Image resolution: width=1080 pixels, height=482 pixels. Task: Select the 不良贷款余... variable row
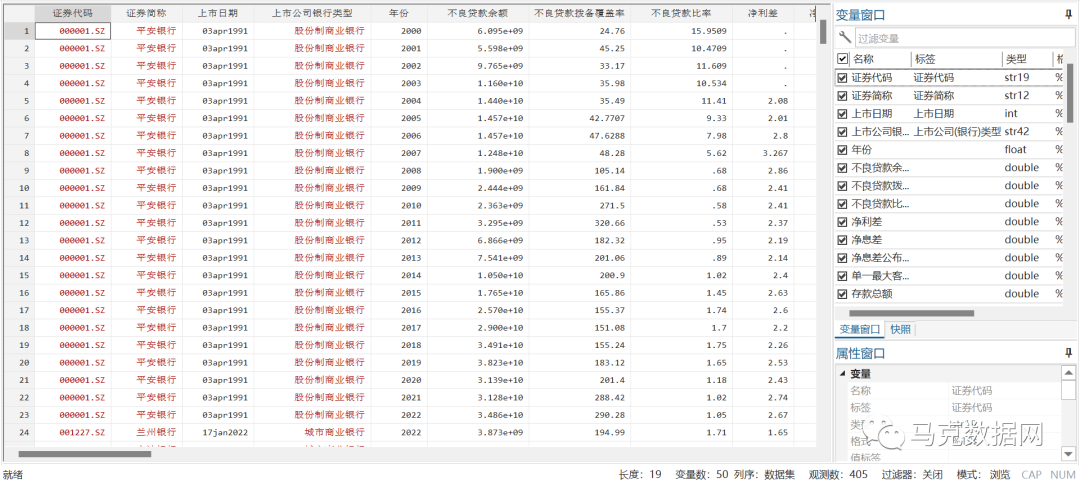tap(951, 167)
